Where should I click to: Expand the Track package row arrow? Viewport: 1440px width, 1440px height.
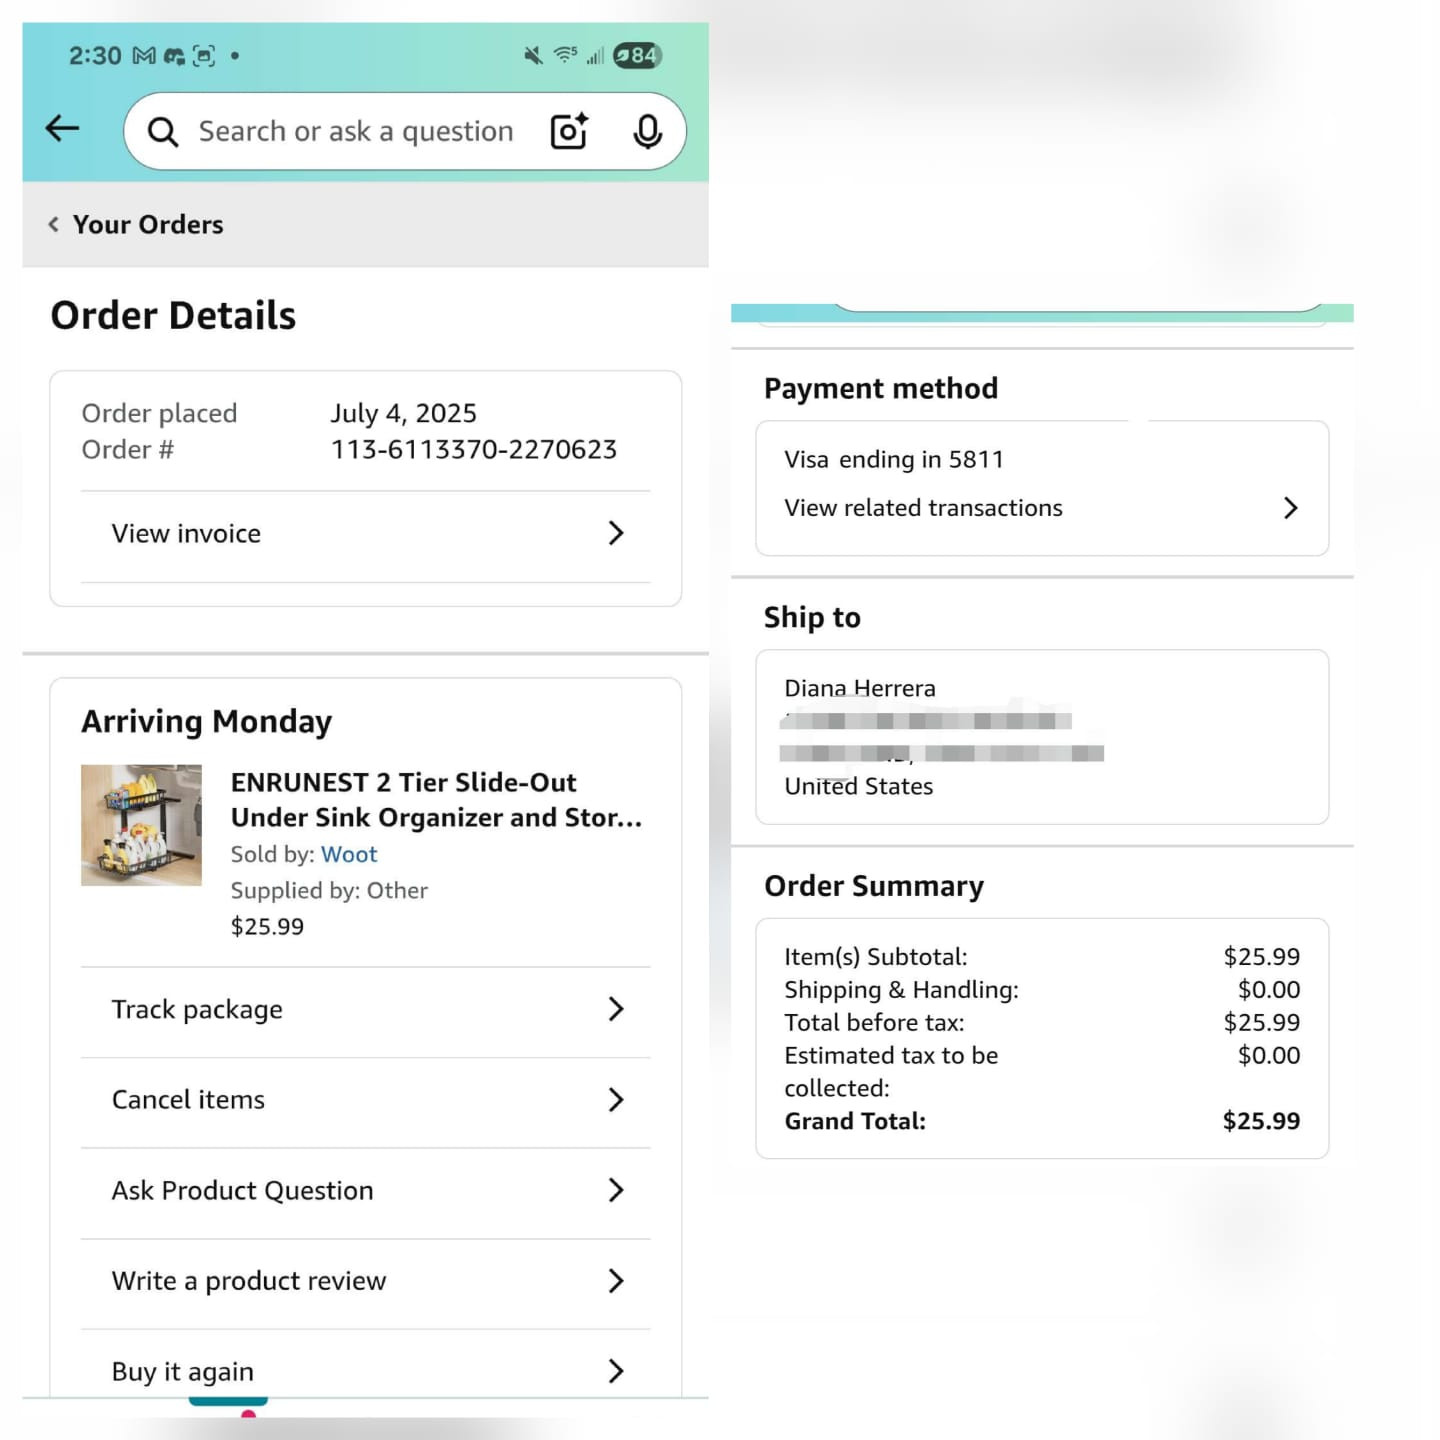tap(616, 1009)
